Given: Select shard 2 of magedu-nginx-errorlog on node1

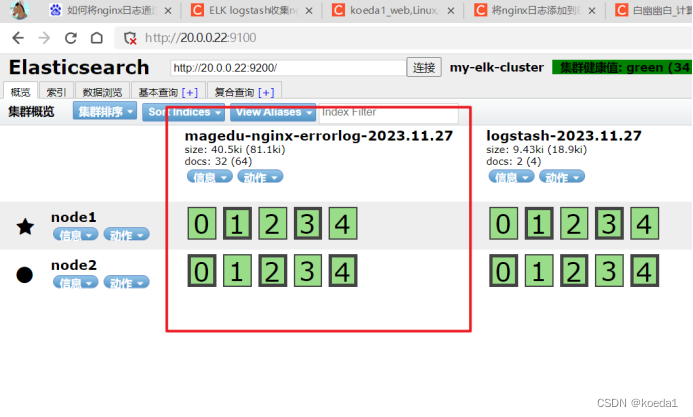Looking at the screenshot, I should click(x=272, y=224).
